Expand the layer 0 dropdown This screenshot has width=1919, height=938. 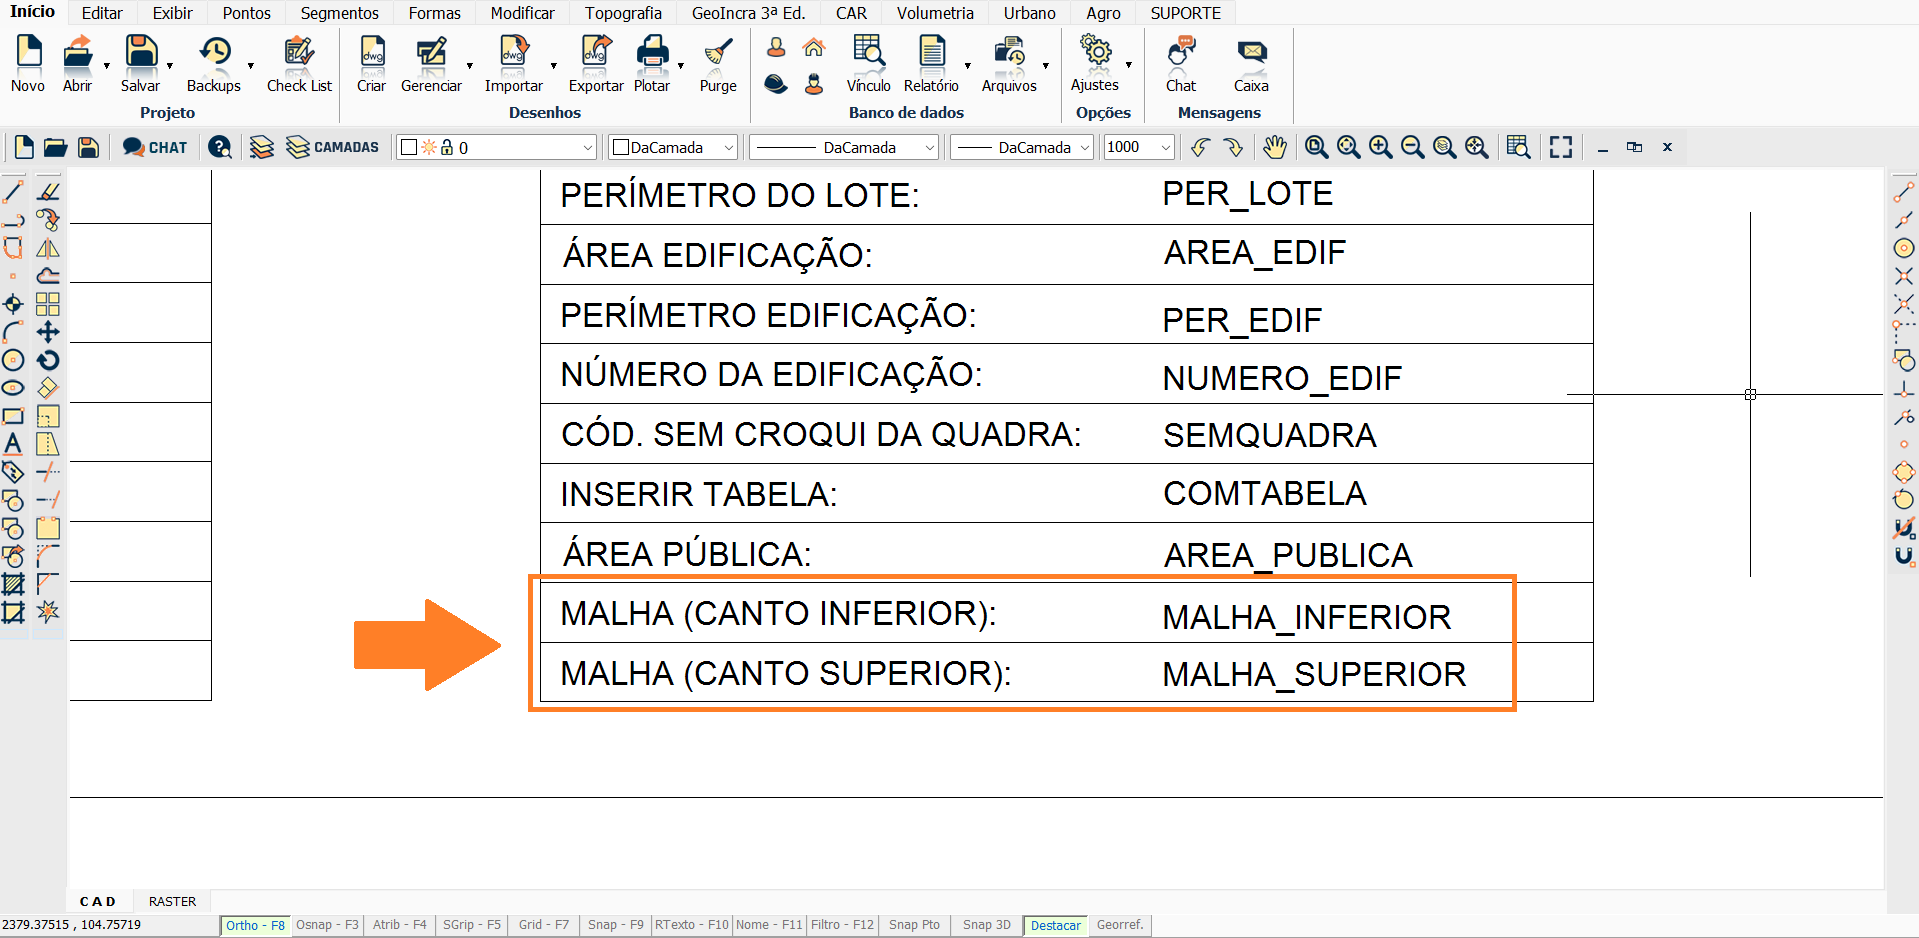(x=587, y=148)
